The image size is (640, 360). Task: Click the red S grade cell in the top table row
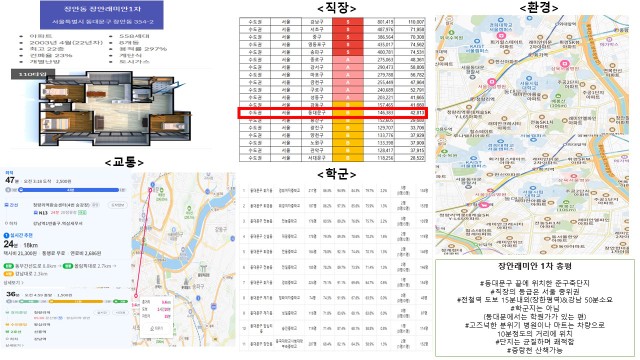[x=348, y=22]
